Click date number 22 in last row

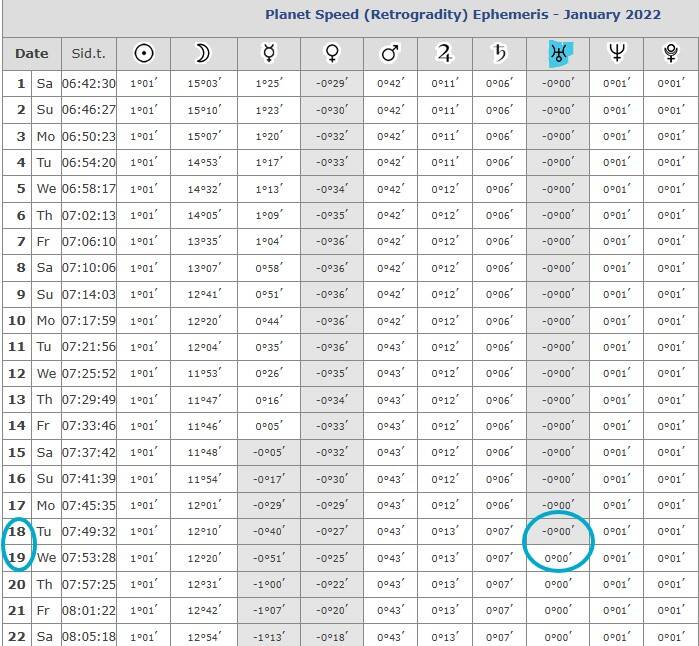[x=17, y=637]
